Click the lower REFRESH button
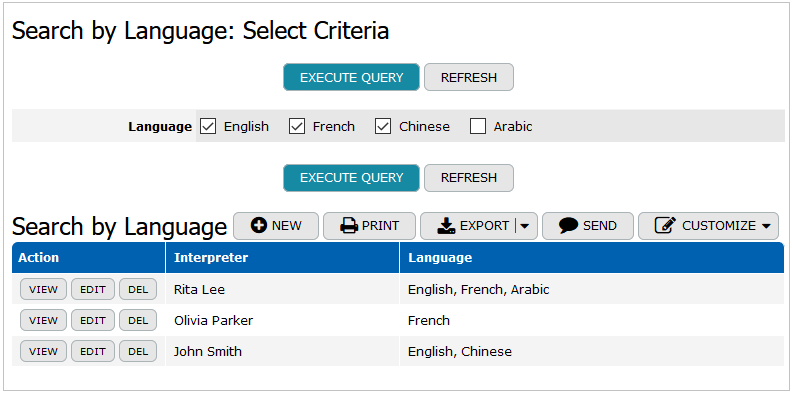 tap(469, 178)
